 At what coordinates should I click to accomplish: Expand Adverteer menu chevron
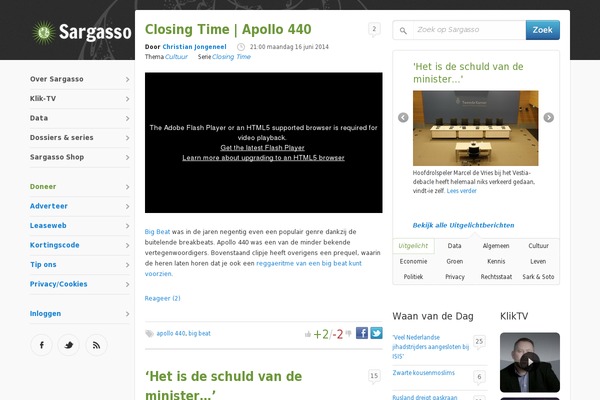pos(127,206)
